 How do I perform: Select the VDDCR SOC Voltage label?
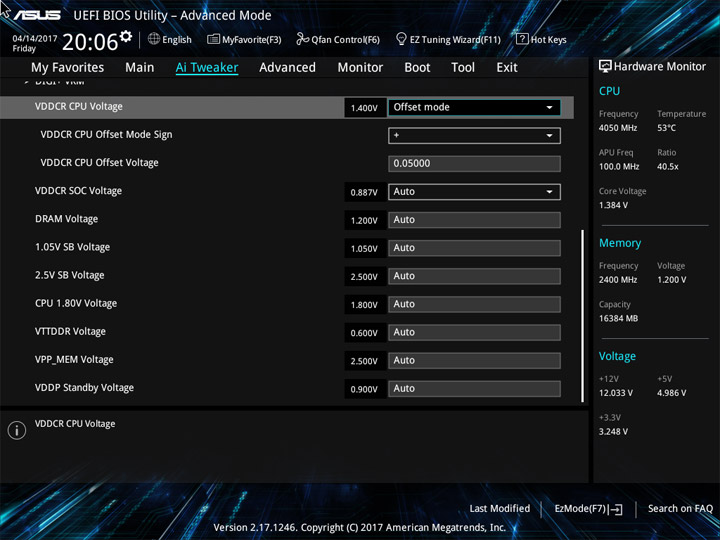coord(78,191)
